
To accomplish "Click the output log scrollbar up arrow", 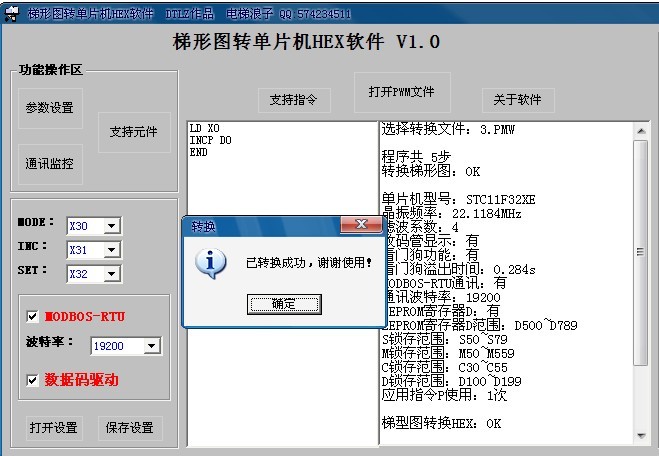I will tap(642, 130).
